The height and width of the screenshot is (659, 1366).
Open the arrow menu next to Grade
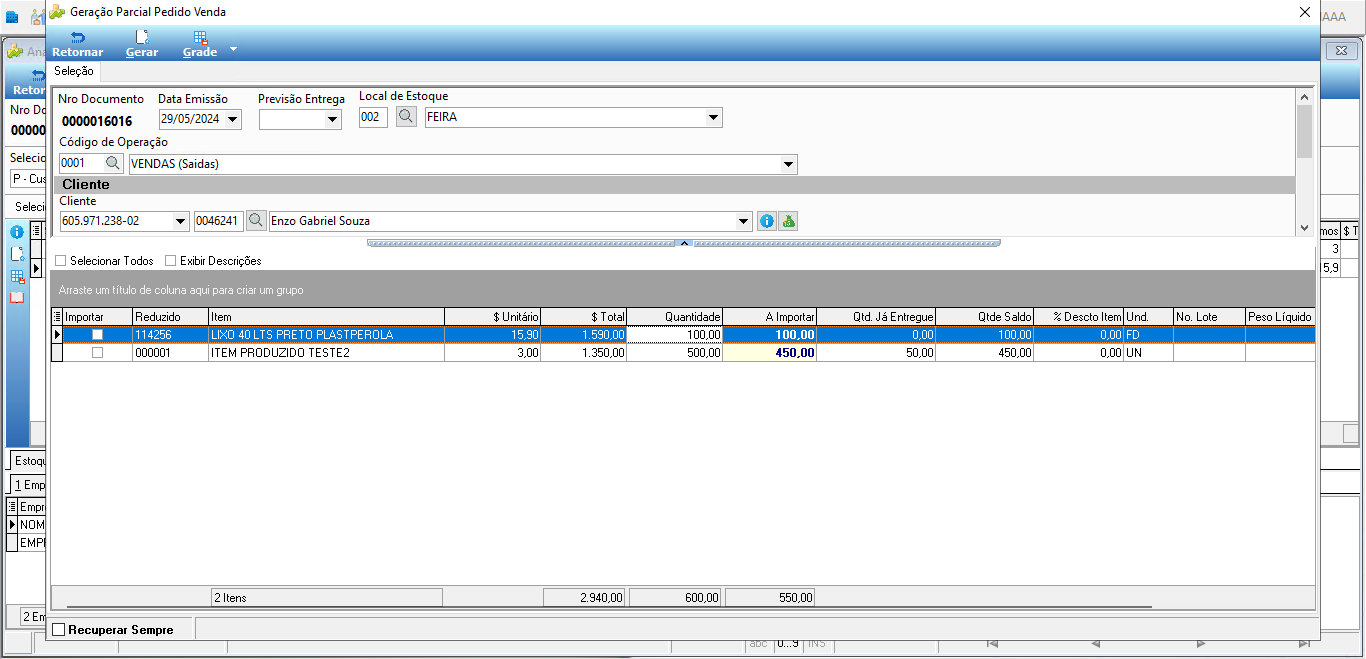coord(233,48)
